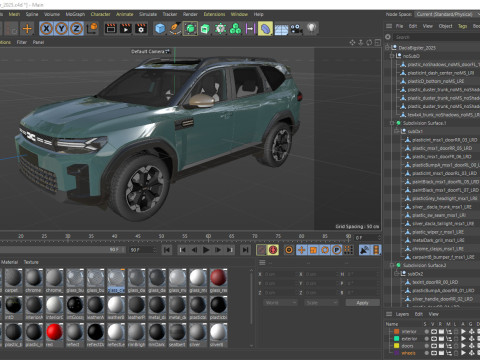Open the World coordinate dropdown

point(280,303)
